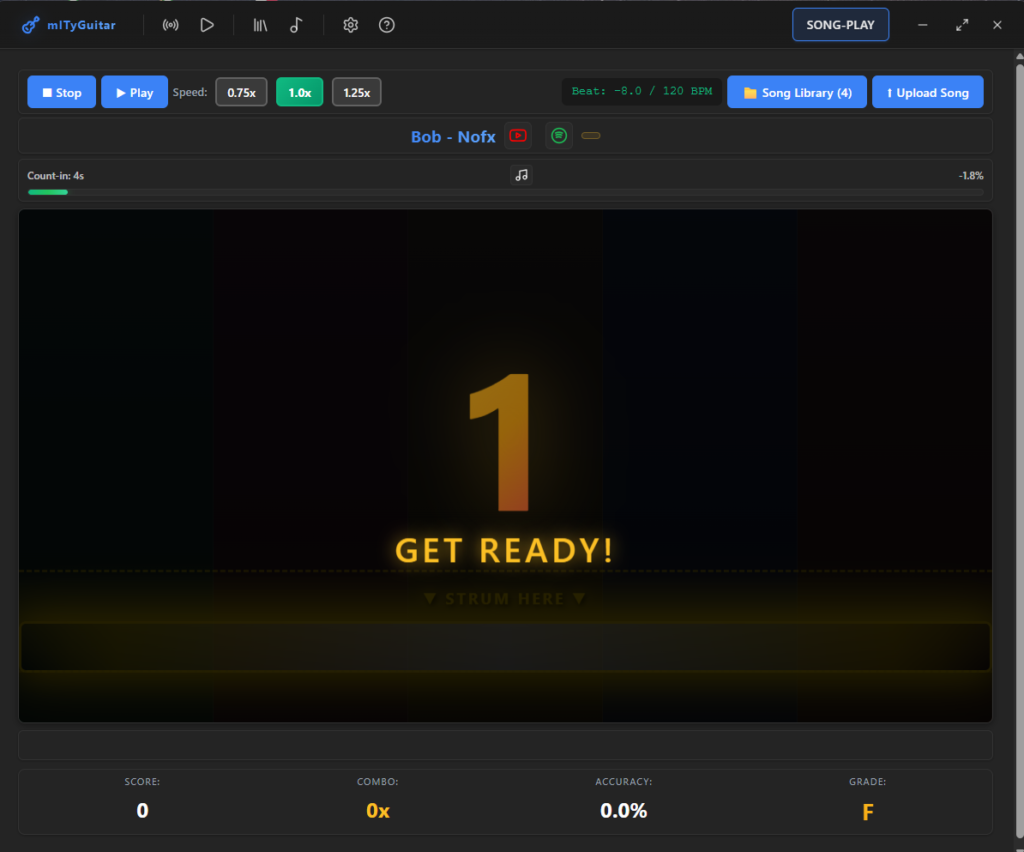The width and height of the screenshot is (1024, 852).
Task: Click the mITyGuitar guitar logo
Action: [x=31, y=25]
